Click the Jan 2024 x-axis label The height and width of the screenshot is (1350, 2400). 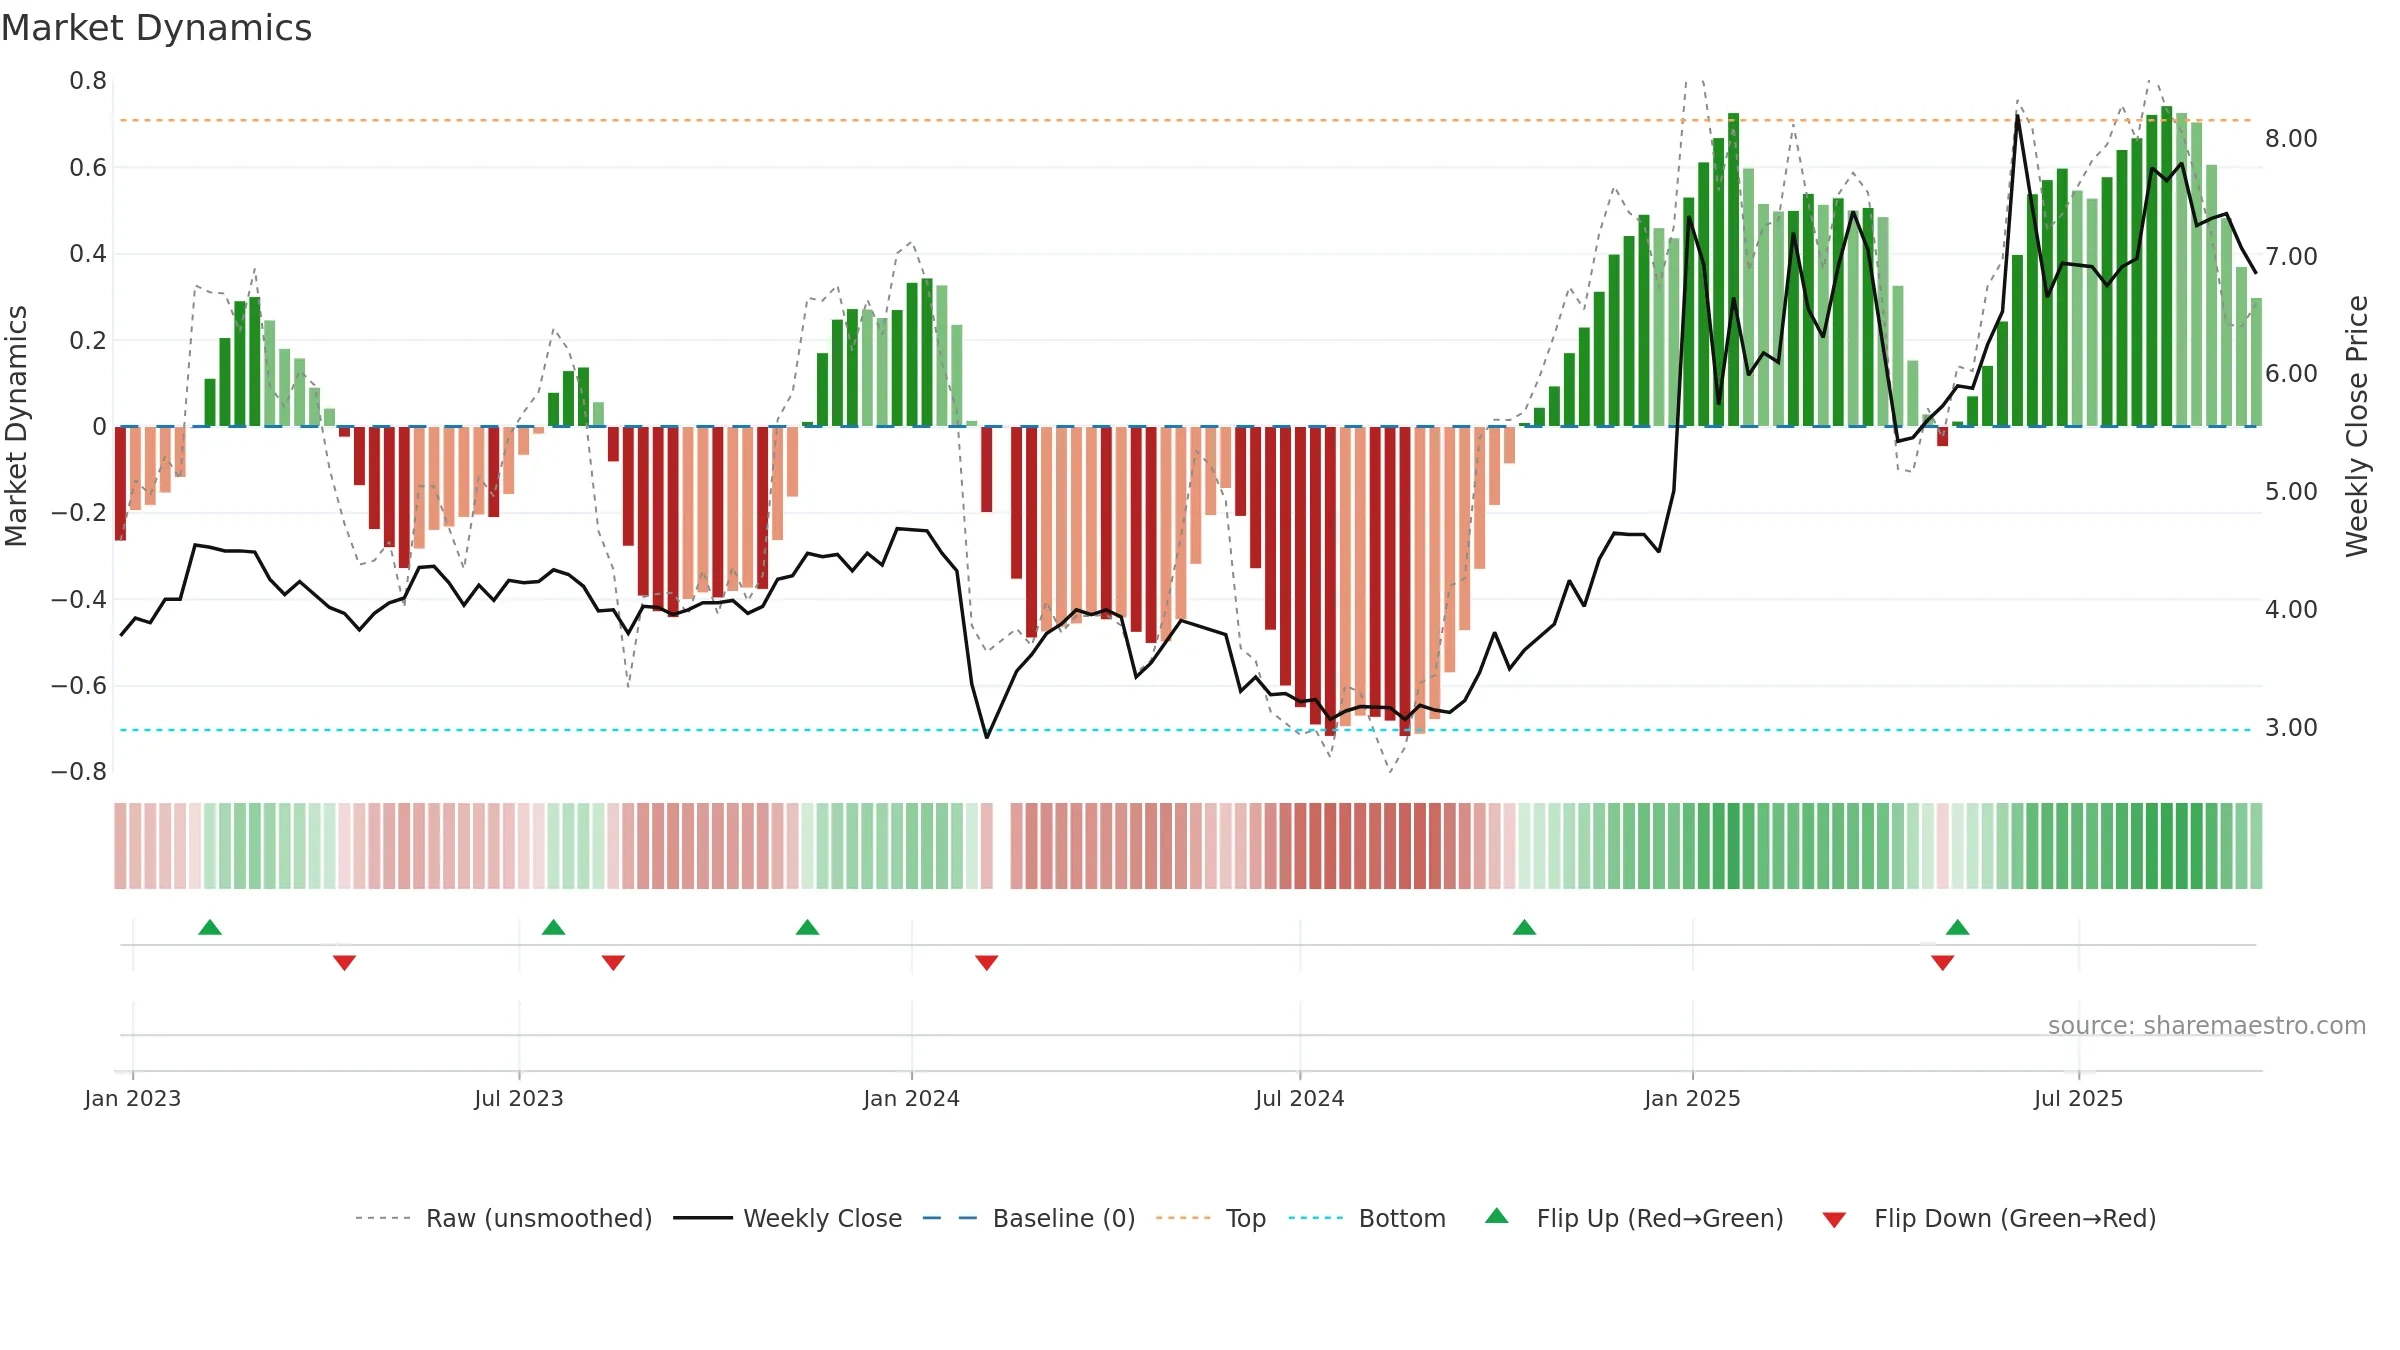(912, 1098)
